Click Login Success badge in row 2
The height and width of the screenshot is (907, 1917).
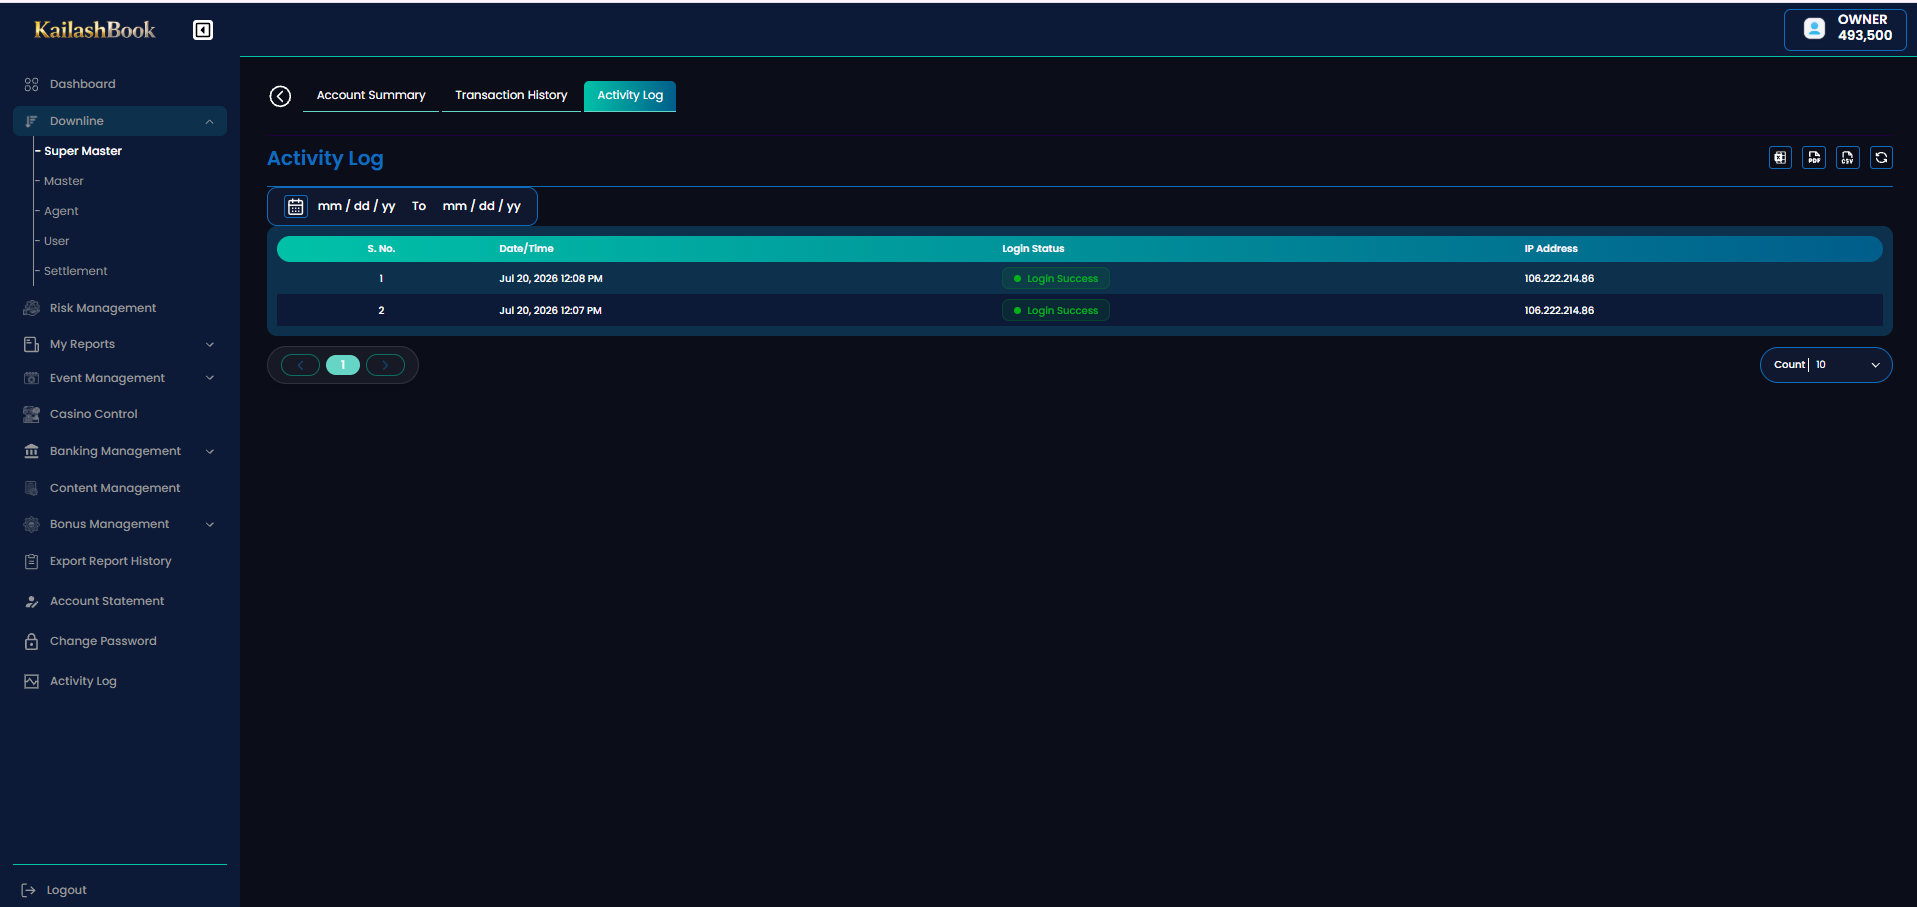[x=1056, y=311]
